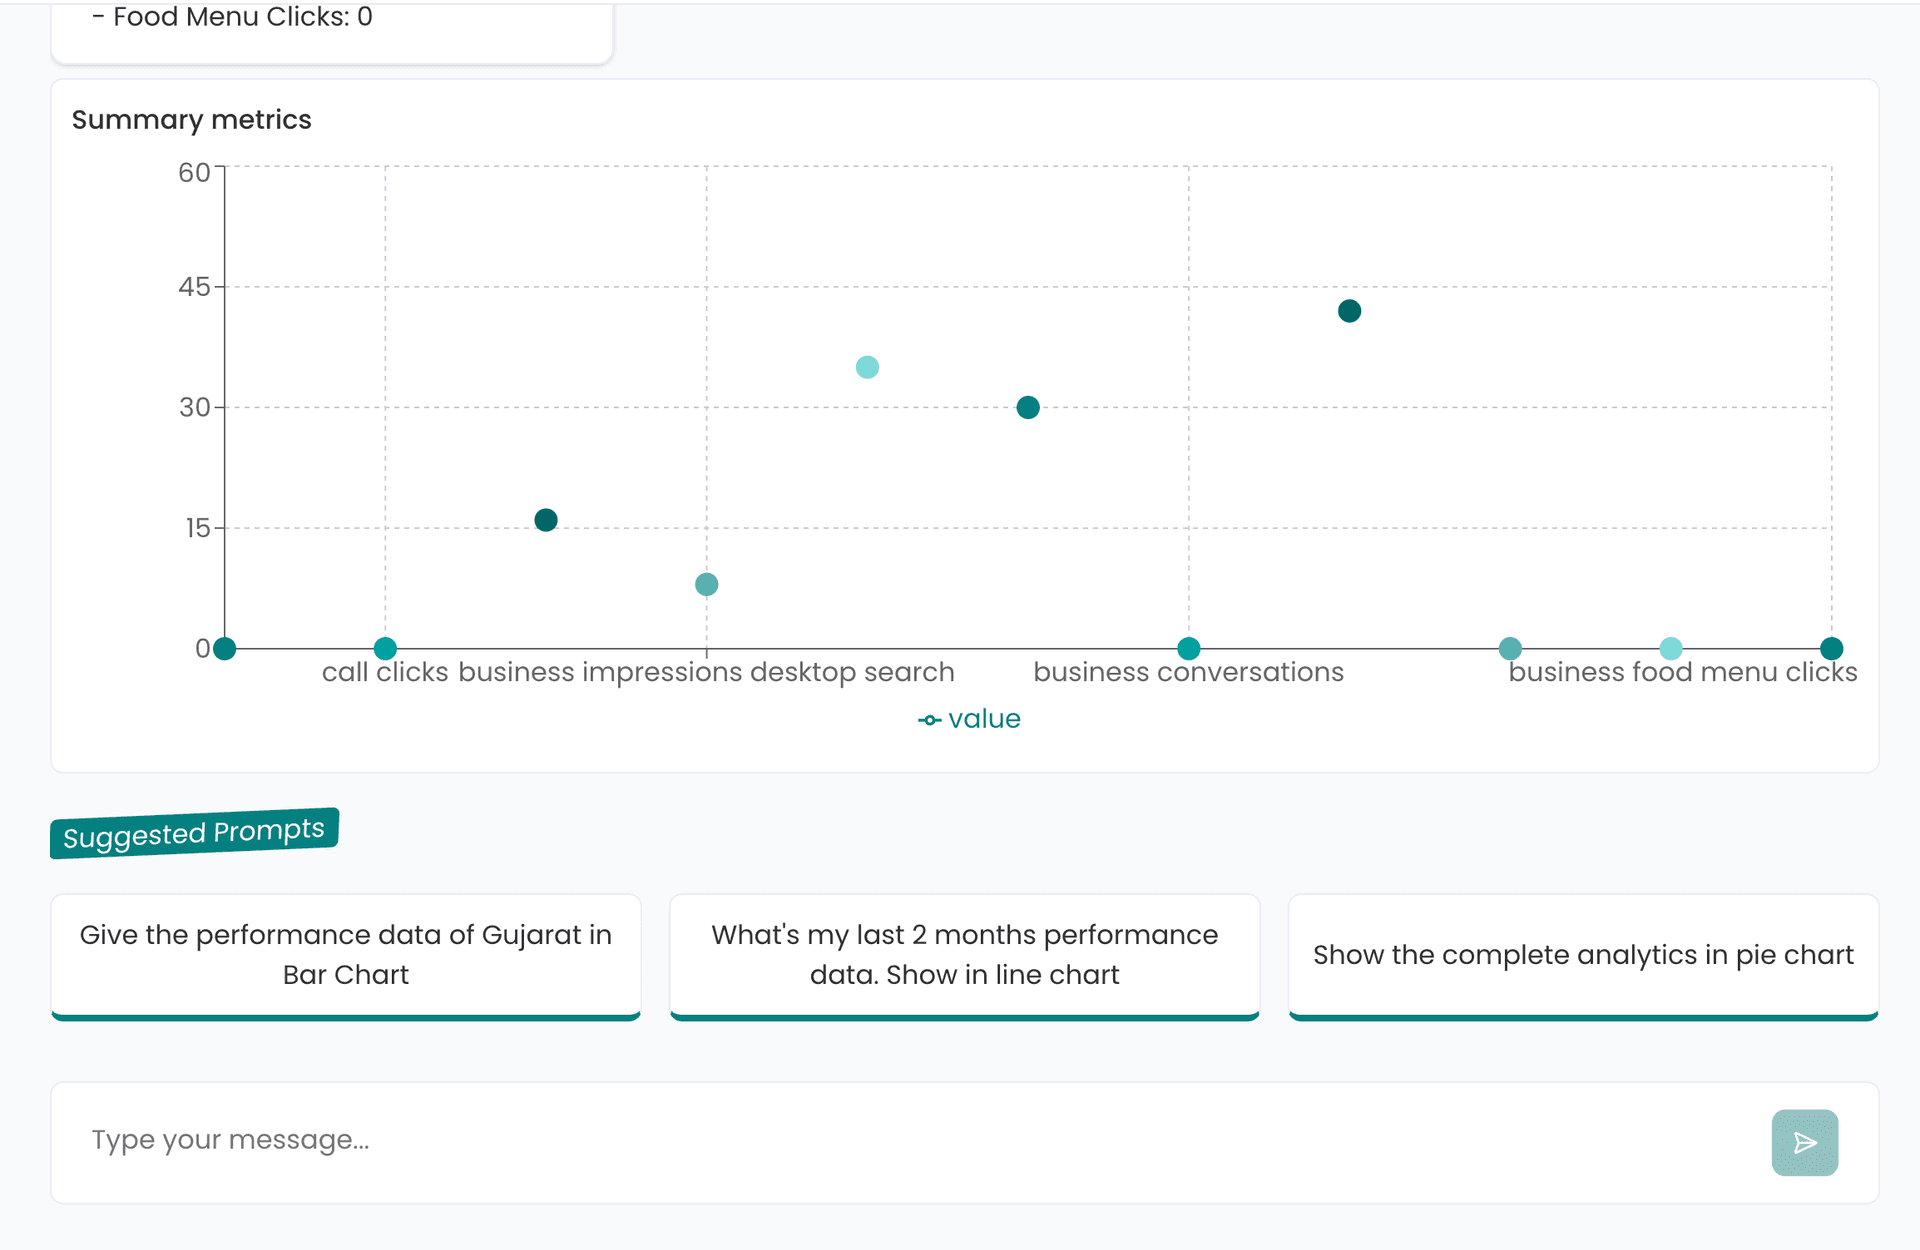Screen dimensions: 1920x1250
Task: Click the data point at the chart origin
Action: coord(225,649)
